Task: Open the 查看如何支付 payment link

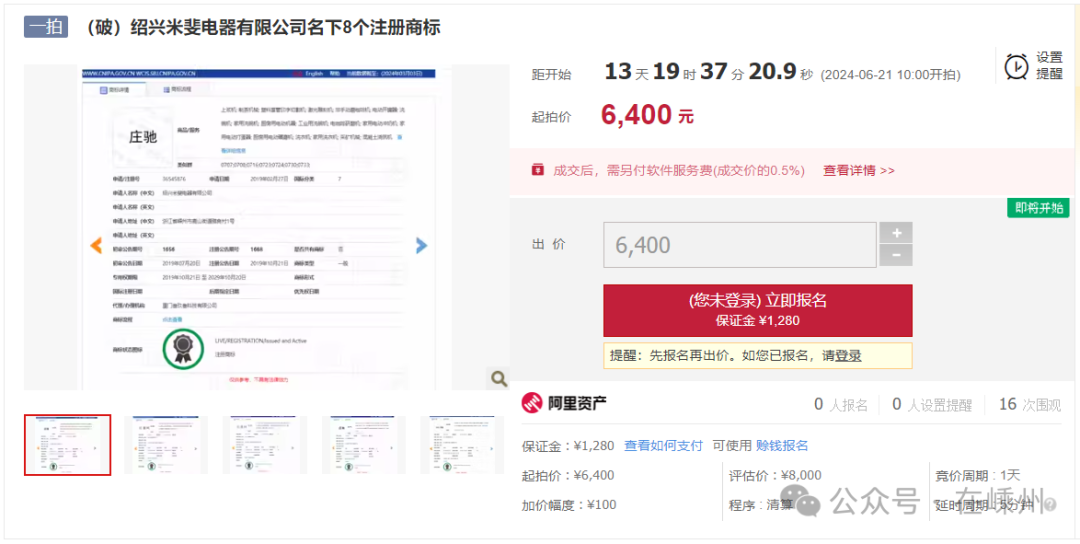Action: 663,445
